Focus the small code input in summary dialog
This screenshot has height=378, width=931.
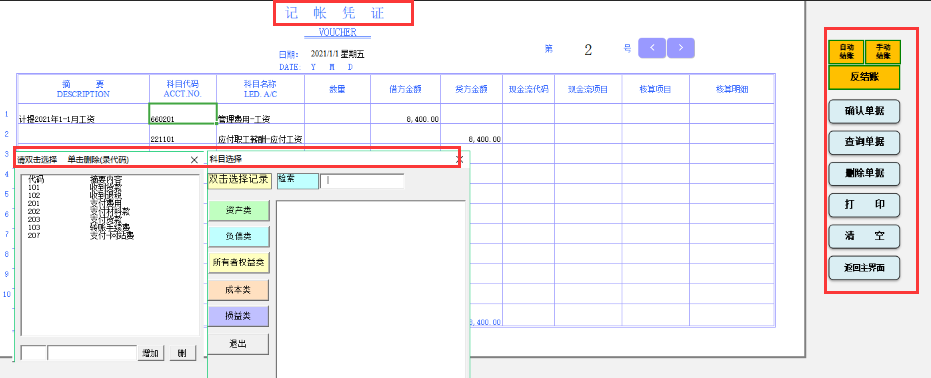coord(34,353)
